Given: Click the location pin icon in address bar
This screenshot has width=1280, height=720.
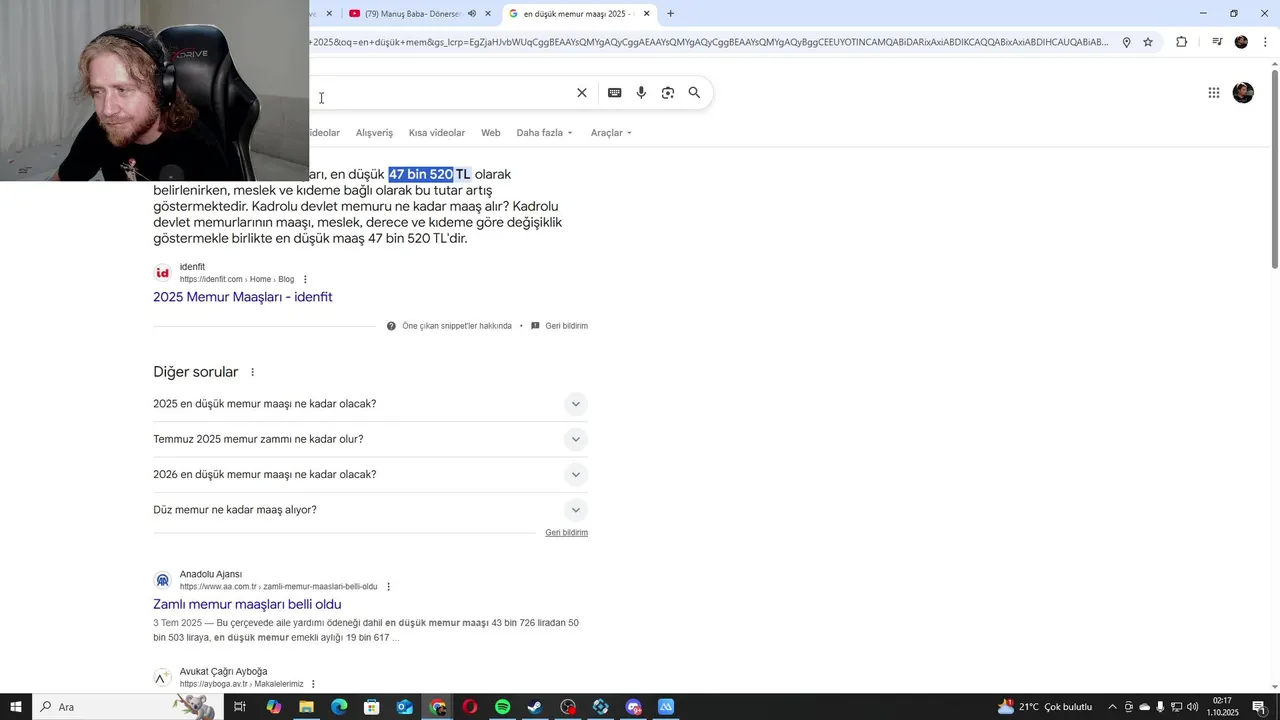Looking at the screenshot, I should tap(1126, 42).
